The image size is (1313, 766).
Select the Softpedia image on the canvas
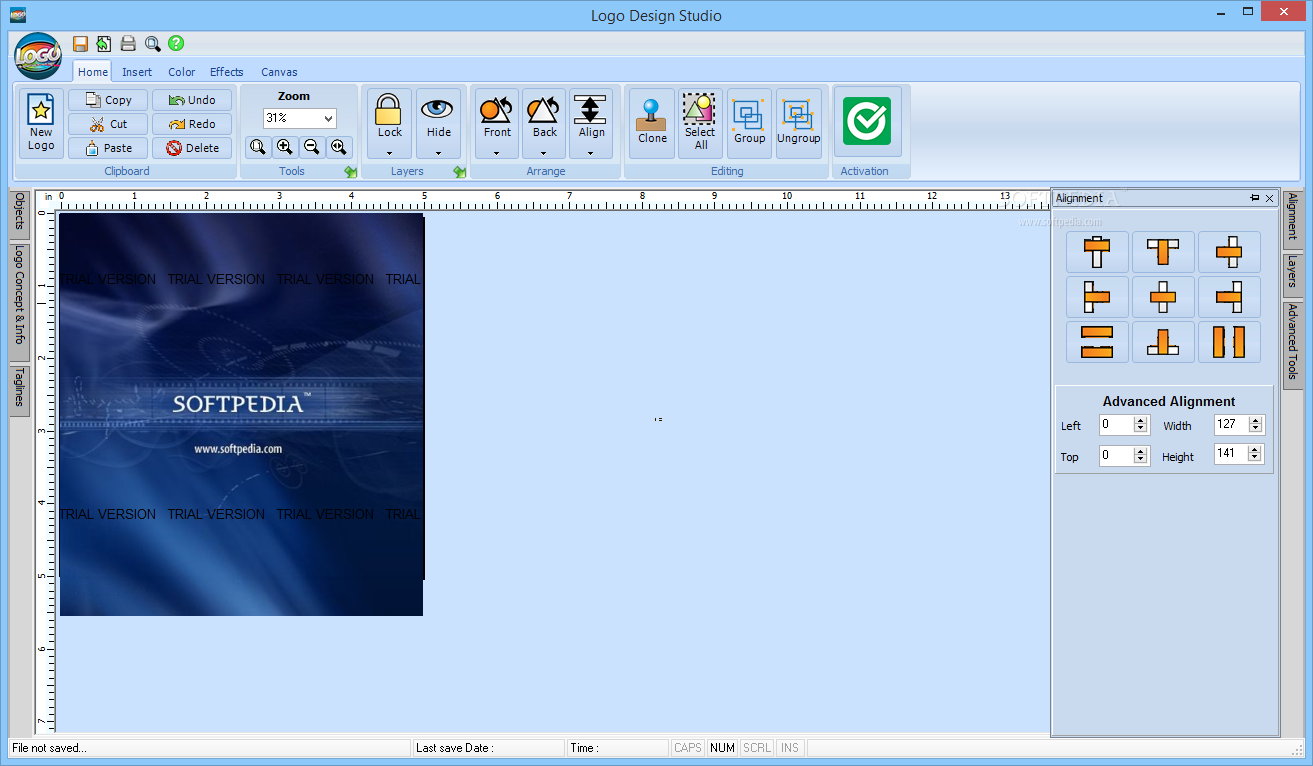(241, 414)
